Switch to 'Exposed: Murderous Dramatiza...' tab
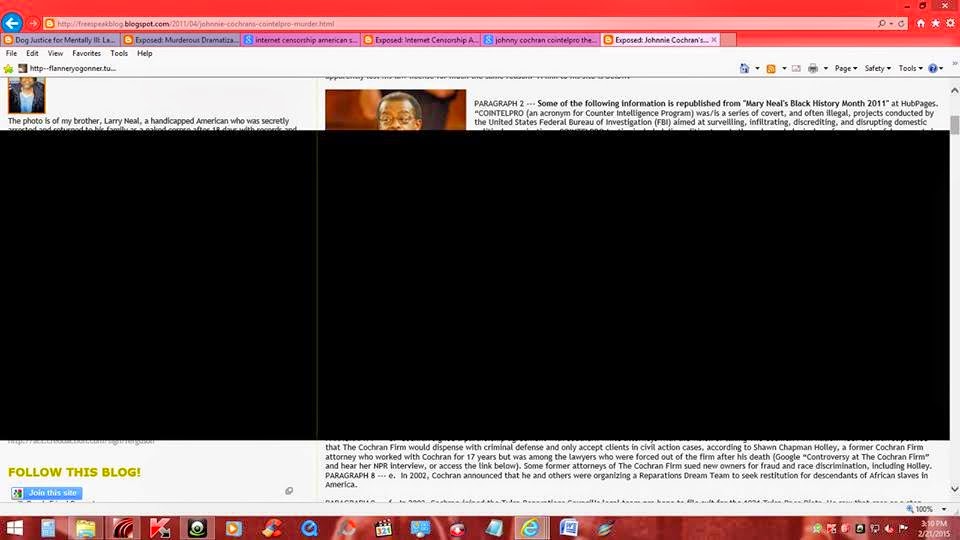 point(181,40)
